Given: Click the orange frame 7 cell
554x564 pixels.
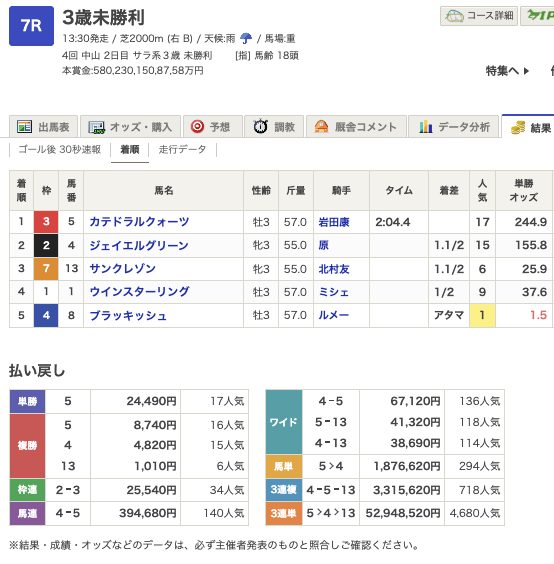Looking at the screenshot, I should click(46, 268).
